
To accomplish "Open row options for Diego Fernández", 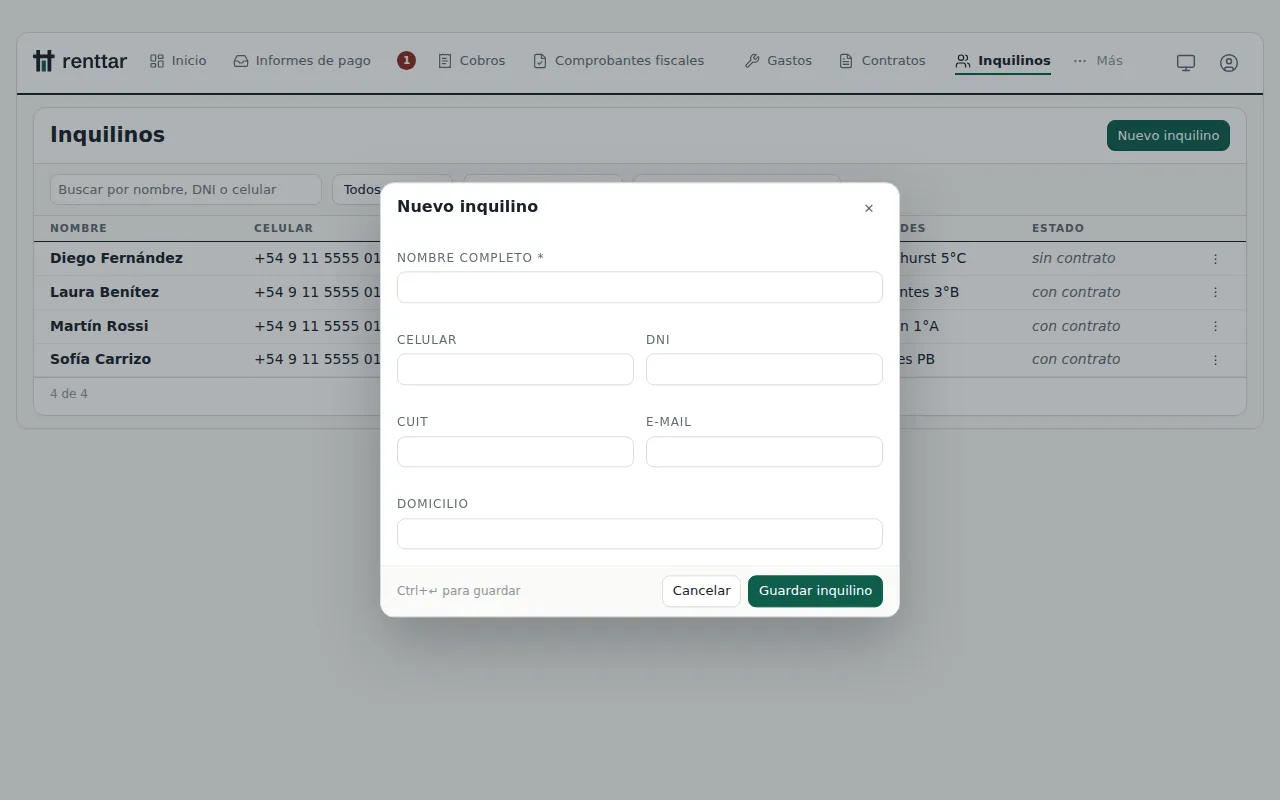I will coord(1215,259).
